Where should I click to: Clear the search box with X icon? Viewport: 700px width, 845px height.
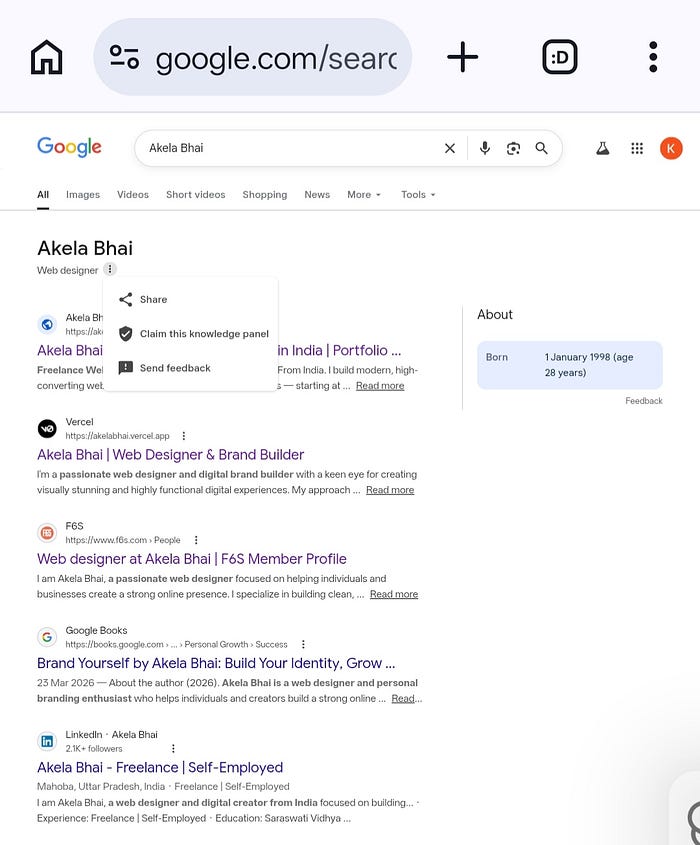[450, 148]
